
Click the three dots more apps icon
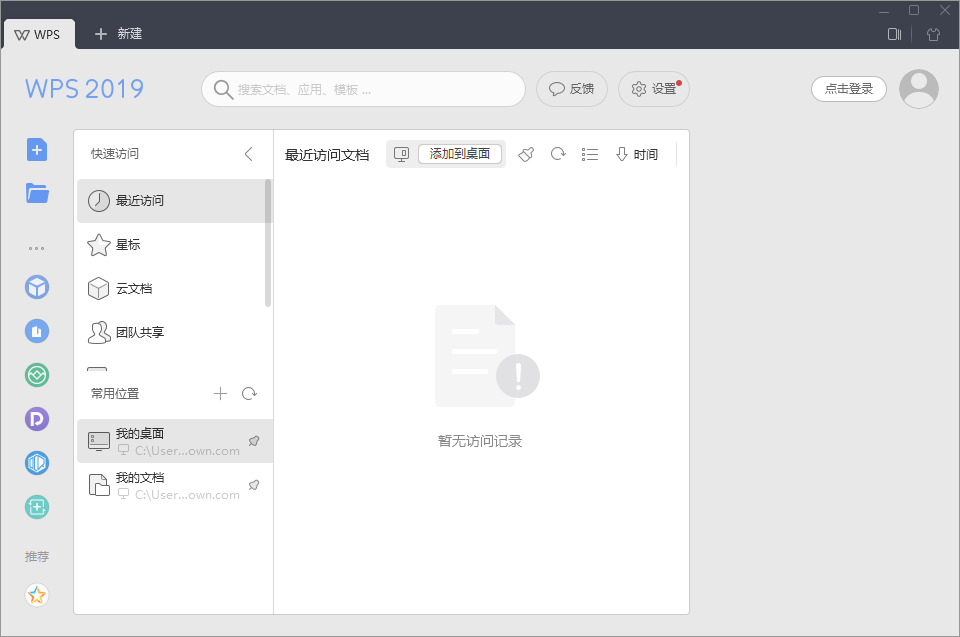pos(36,248)
